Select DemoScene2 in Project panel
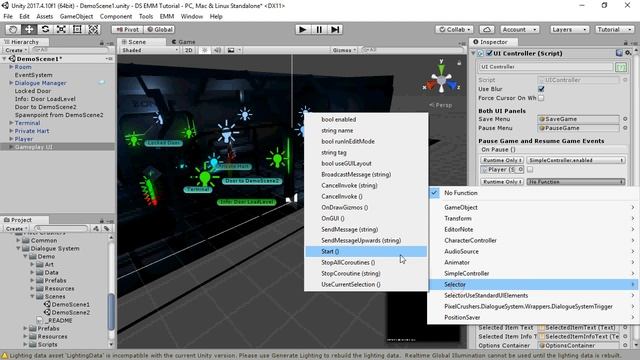The image size is (640, 360). point(70,312)
